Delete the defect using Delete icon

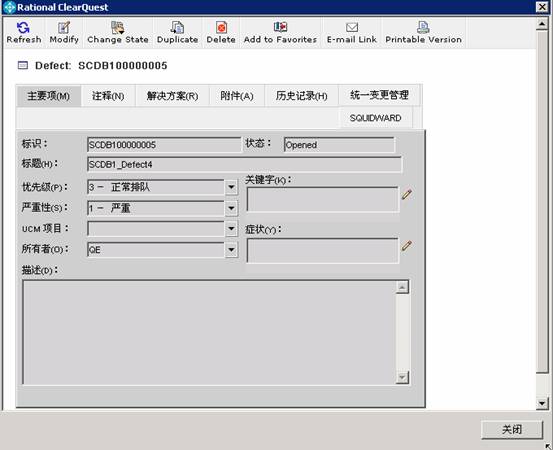(221, 28)
